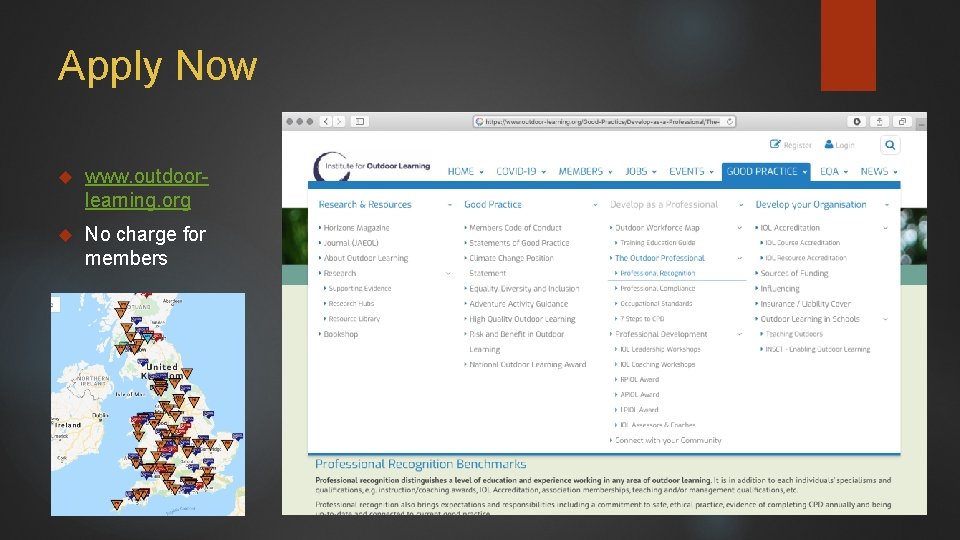Open 7 Steps to CPD link
Viewport: 960px width, 540px height.
[x=642, y=319]
